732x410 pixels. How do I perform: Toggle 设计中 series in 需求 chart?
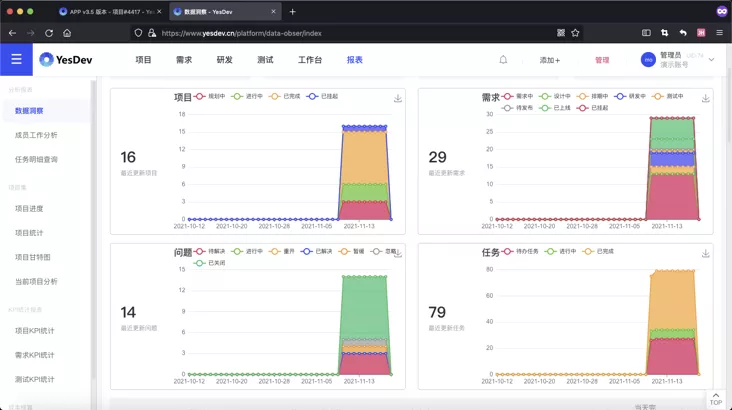pos(555,96)
